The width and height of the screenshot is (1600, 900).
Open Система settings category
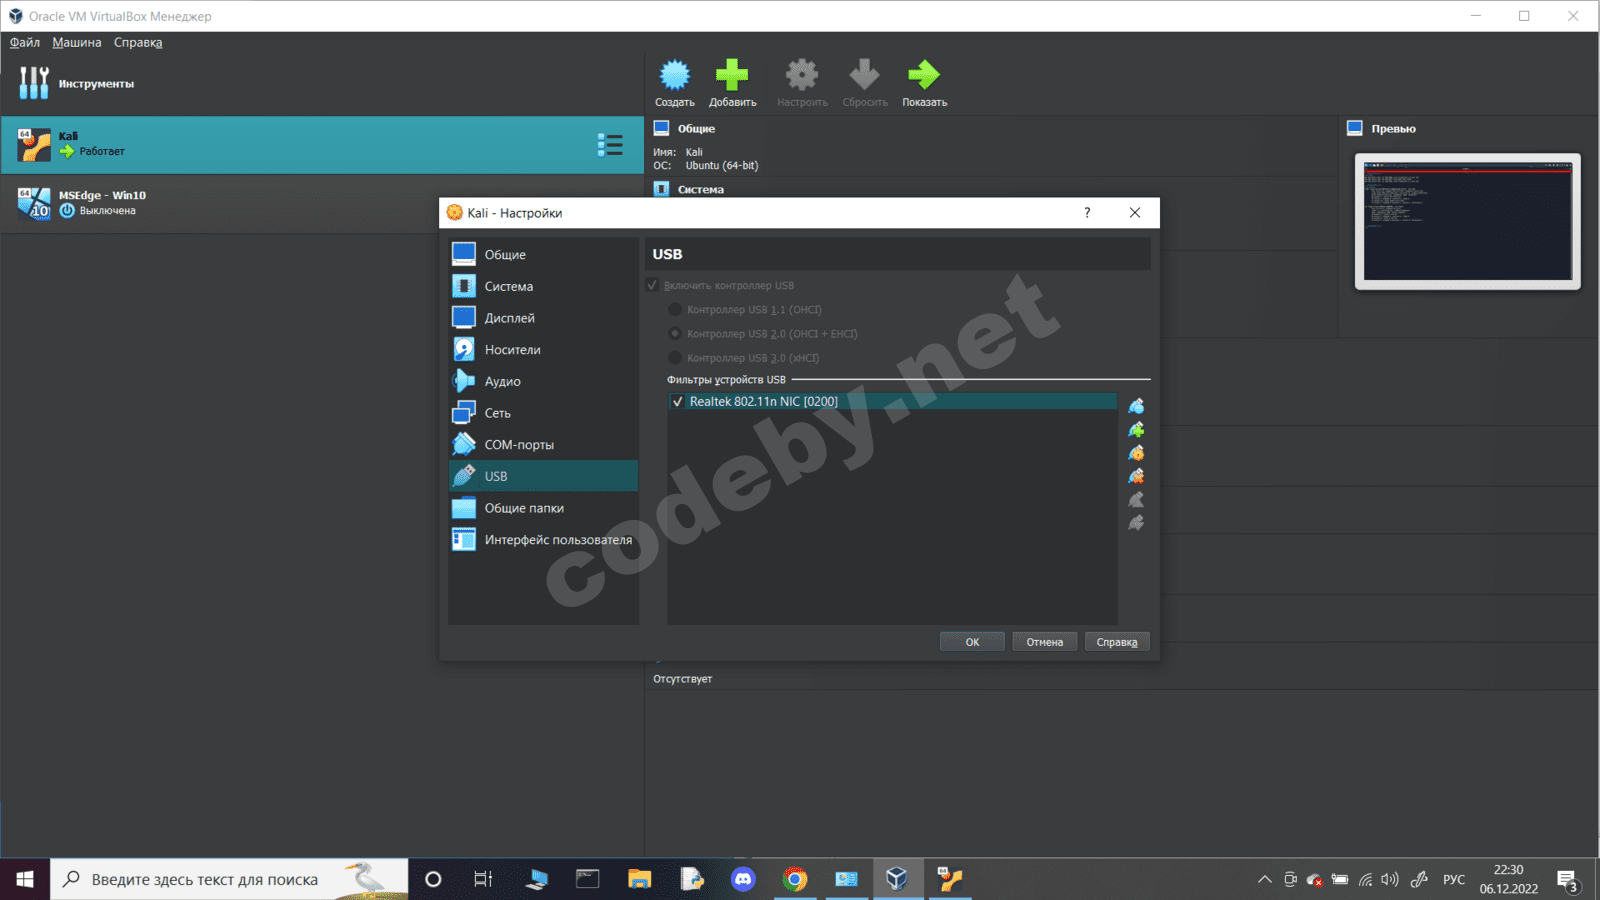tap(543, 286)
